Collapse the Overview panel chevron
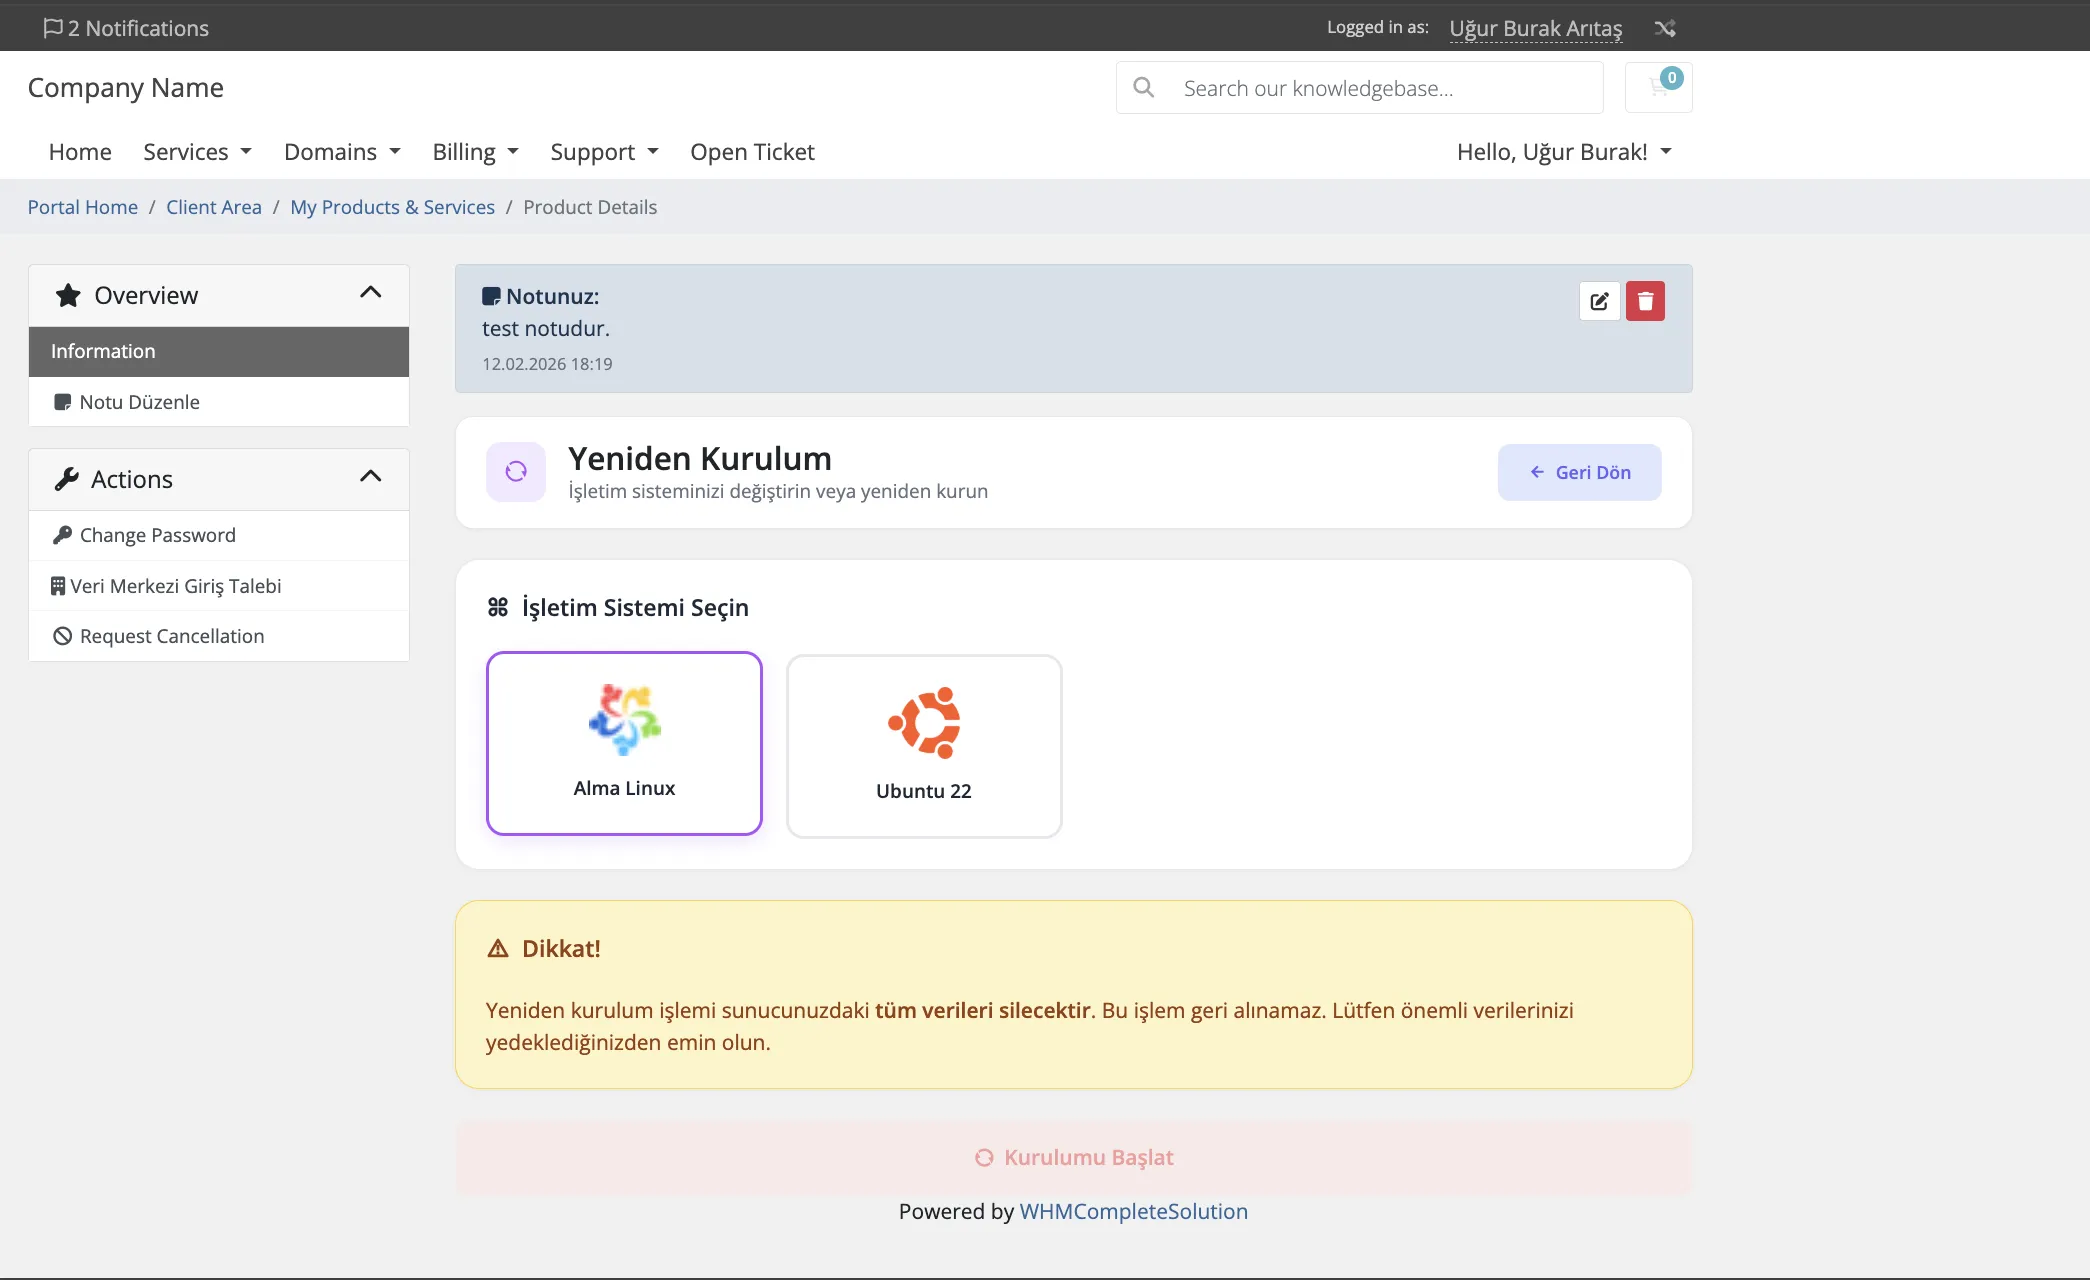The height and width of the screenshot is (1280, 2090). [x=371, y=293]
